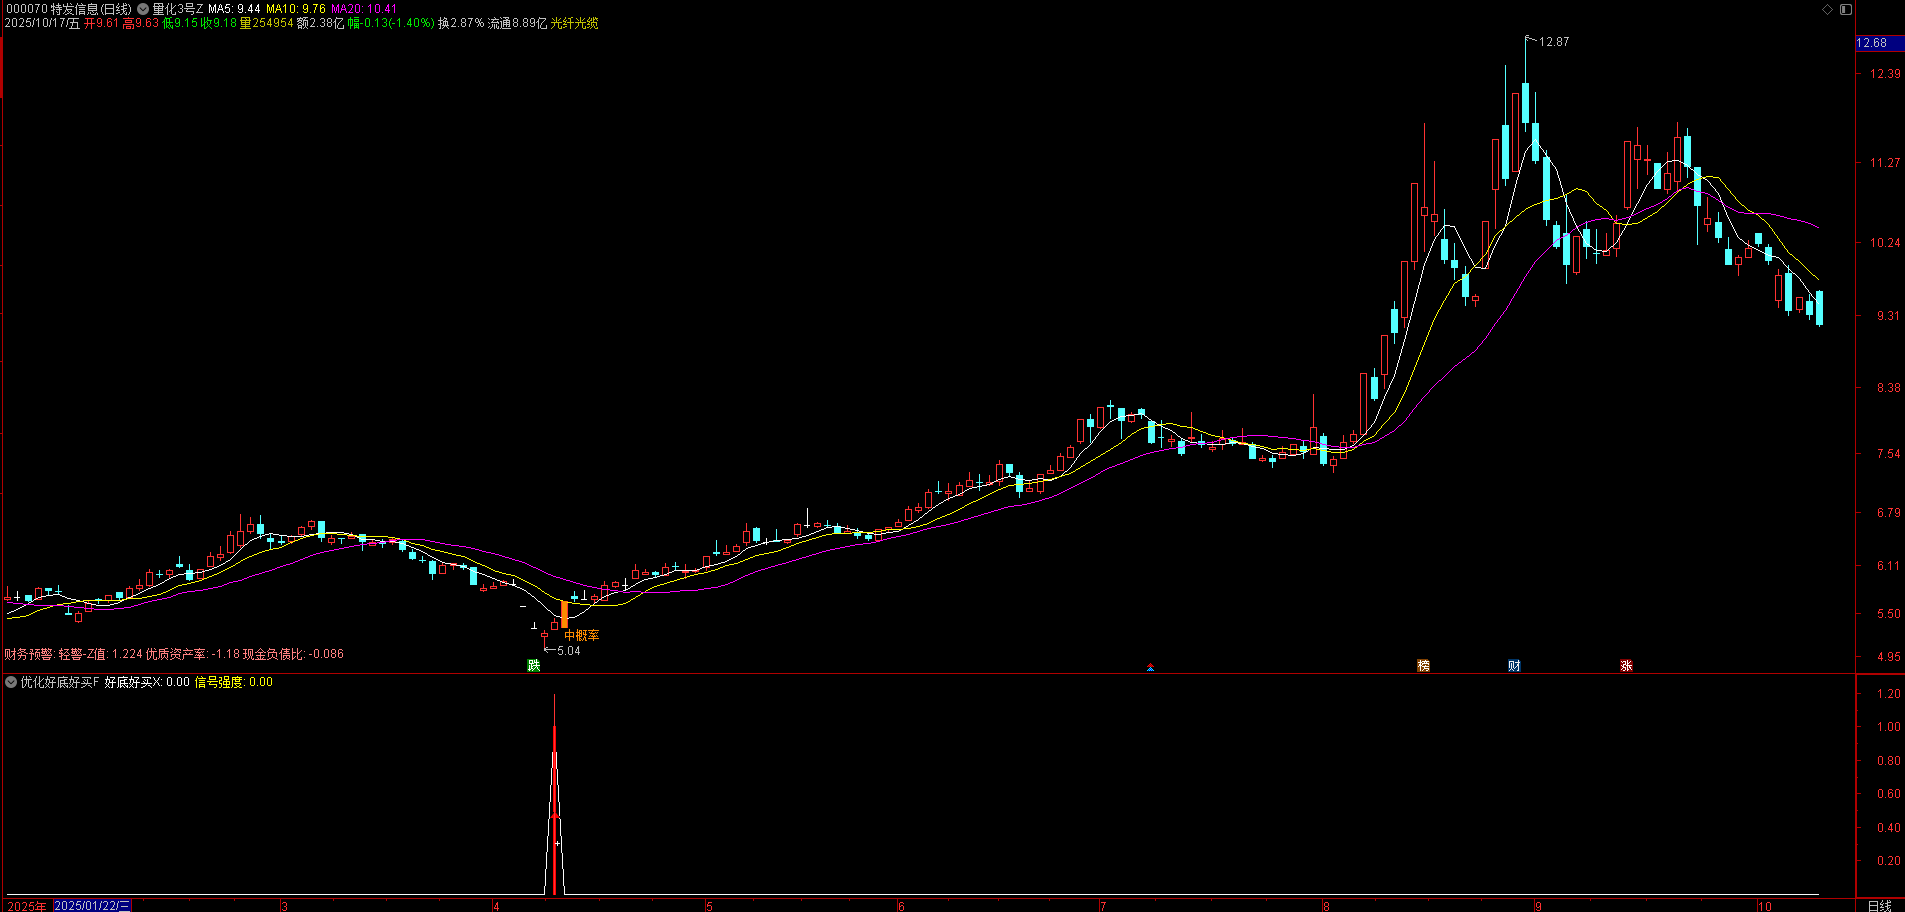Select the orange 中概率 signal candle
This screenshot has height=912, width=1905.
pos(564,613)
